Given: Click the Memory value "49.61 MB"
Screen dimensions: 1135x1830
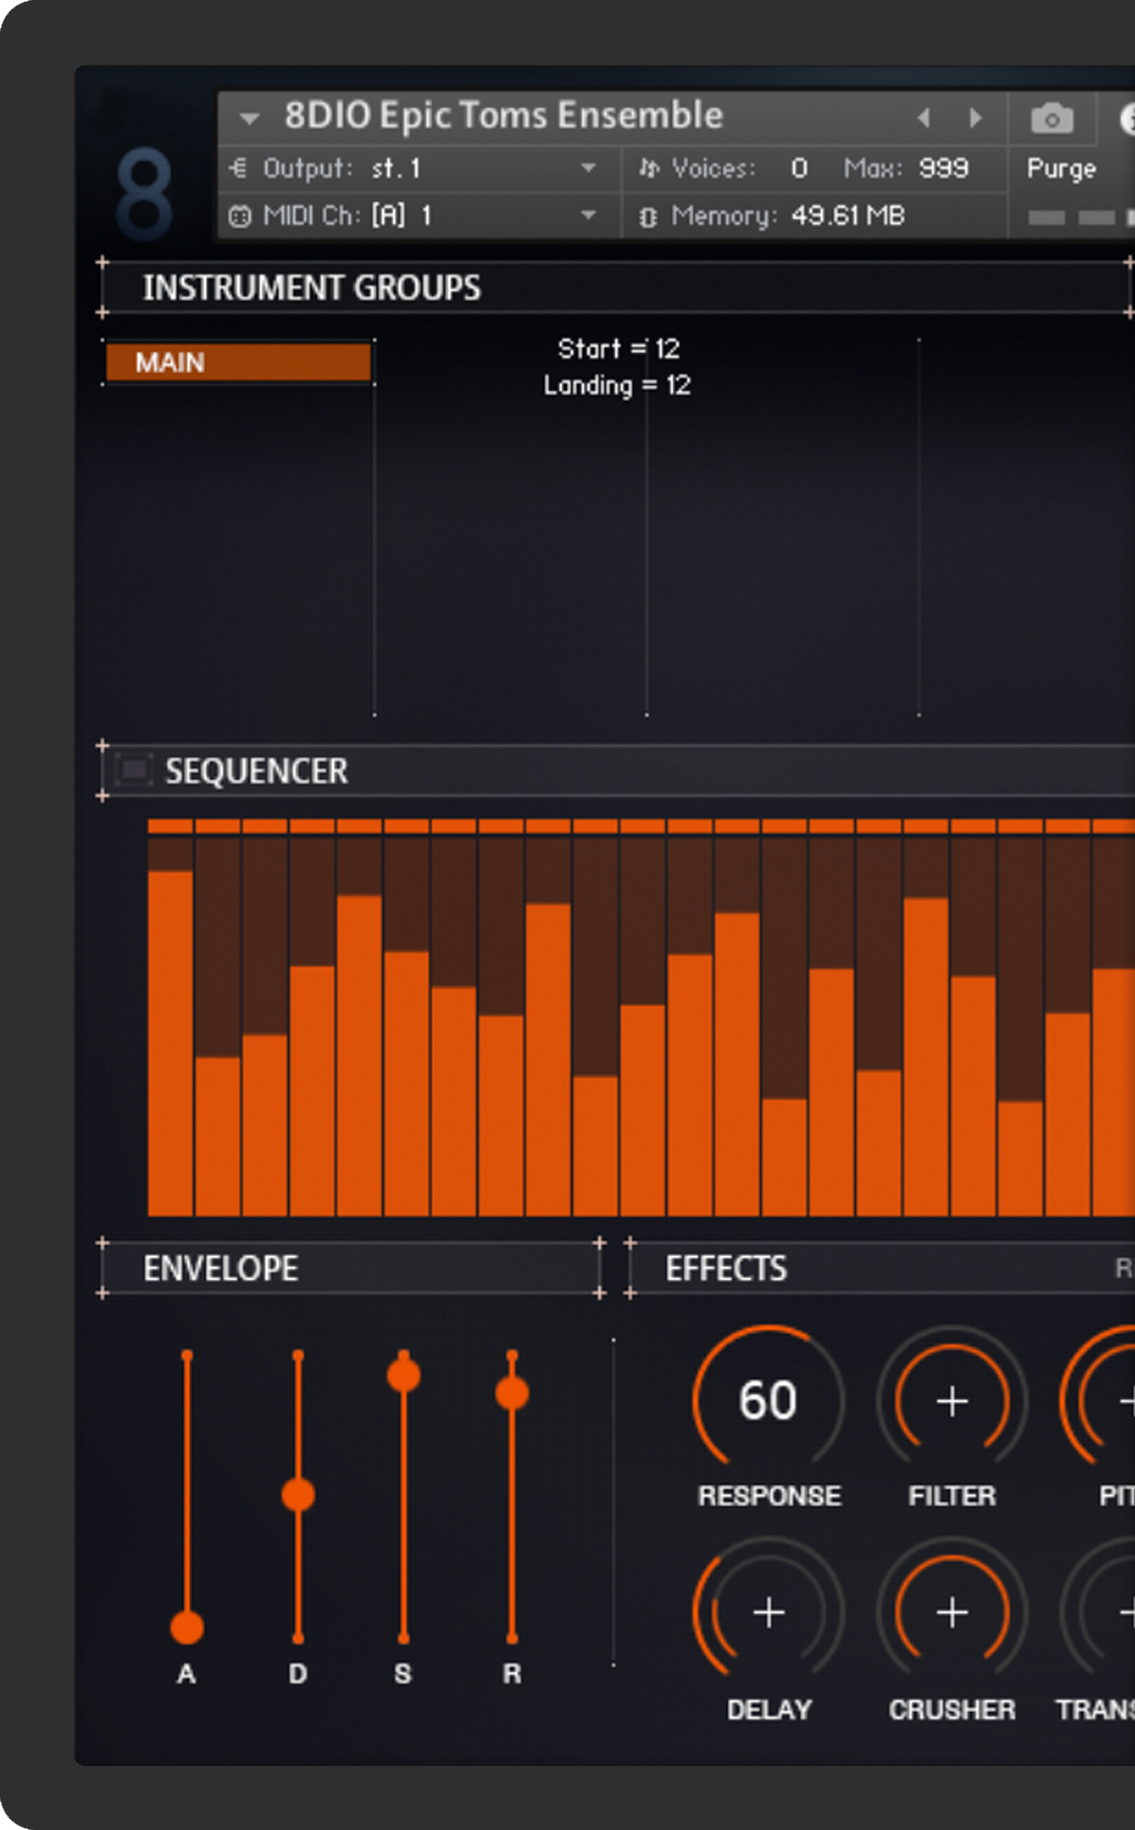Looking at the screenshot, I should 848,216.
